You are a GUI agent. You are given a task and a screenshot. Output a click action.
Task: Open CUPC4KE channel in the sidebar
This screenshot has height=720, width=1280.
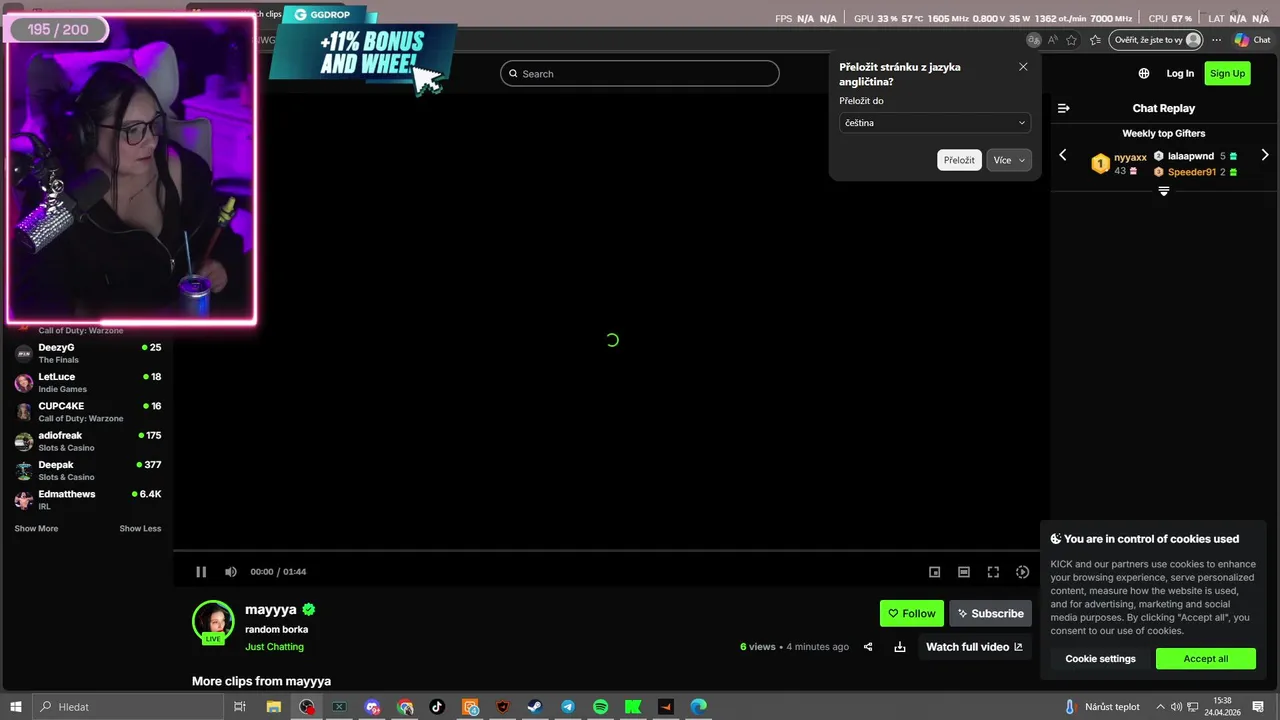(x=88, y=412)
